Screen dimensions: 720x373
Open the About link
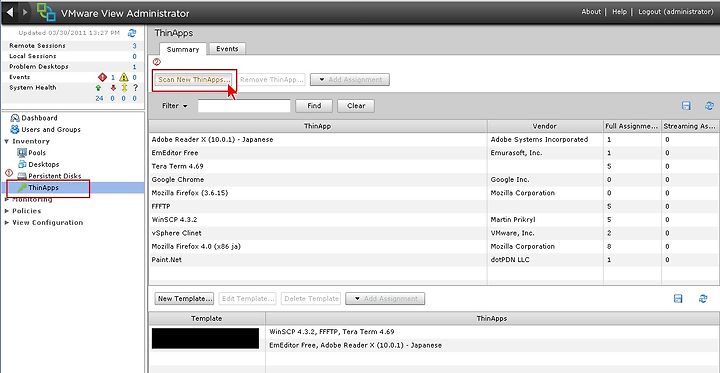tap(591, 12)
